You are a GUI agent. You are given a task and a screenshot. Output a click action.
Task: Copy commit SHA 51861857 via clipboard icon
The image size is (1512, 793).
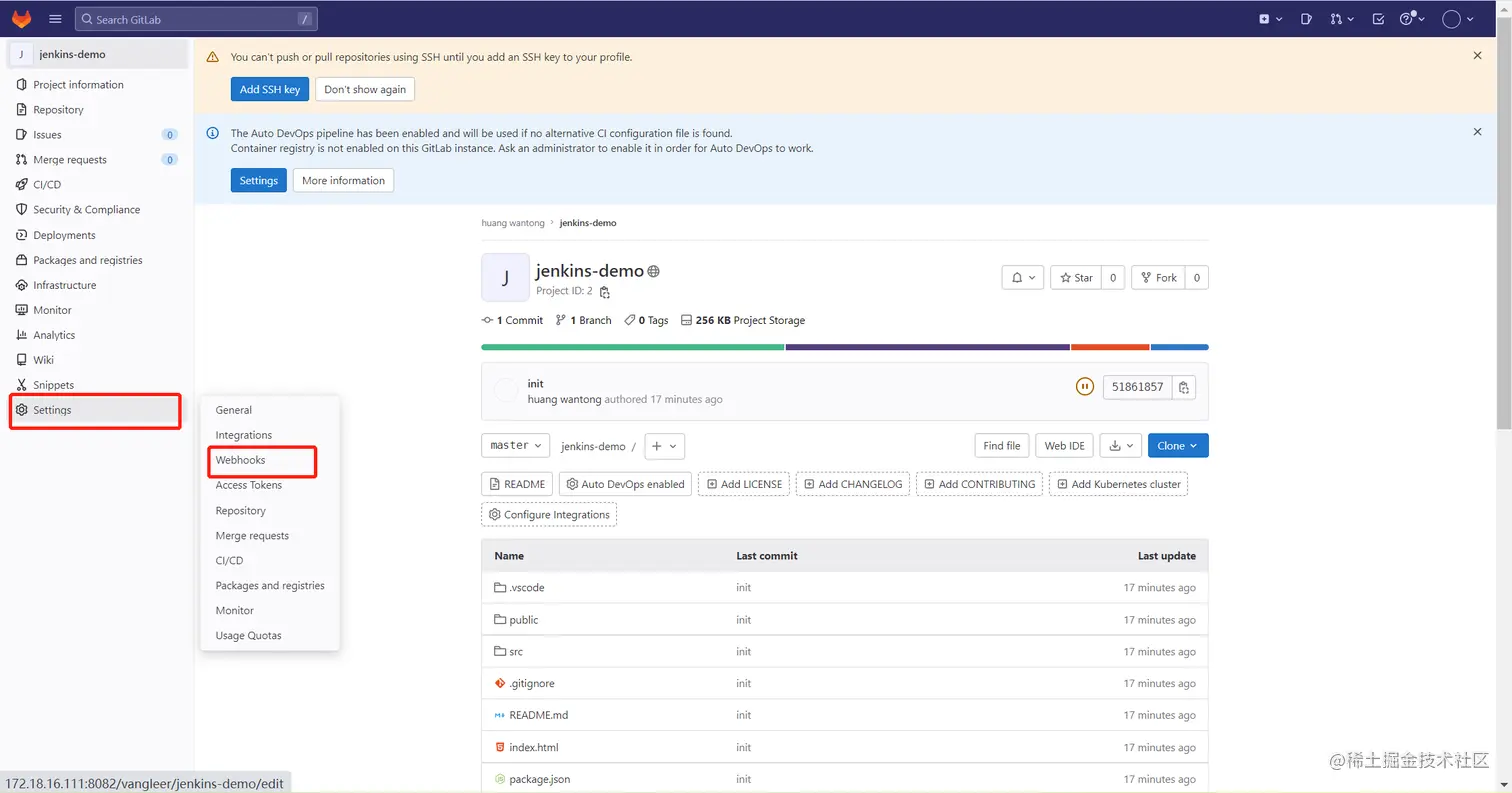(x=1184, y=387)
